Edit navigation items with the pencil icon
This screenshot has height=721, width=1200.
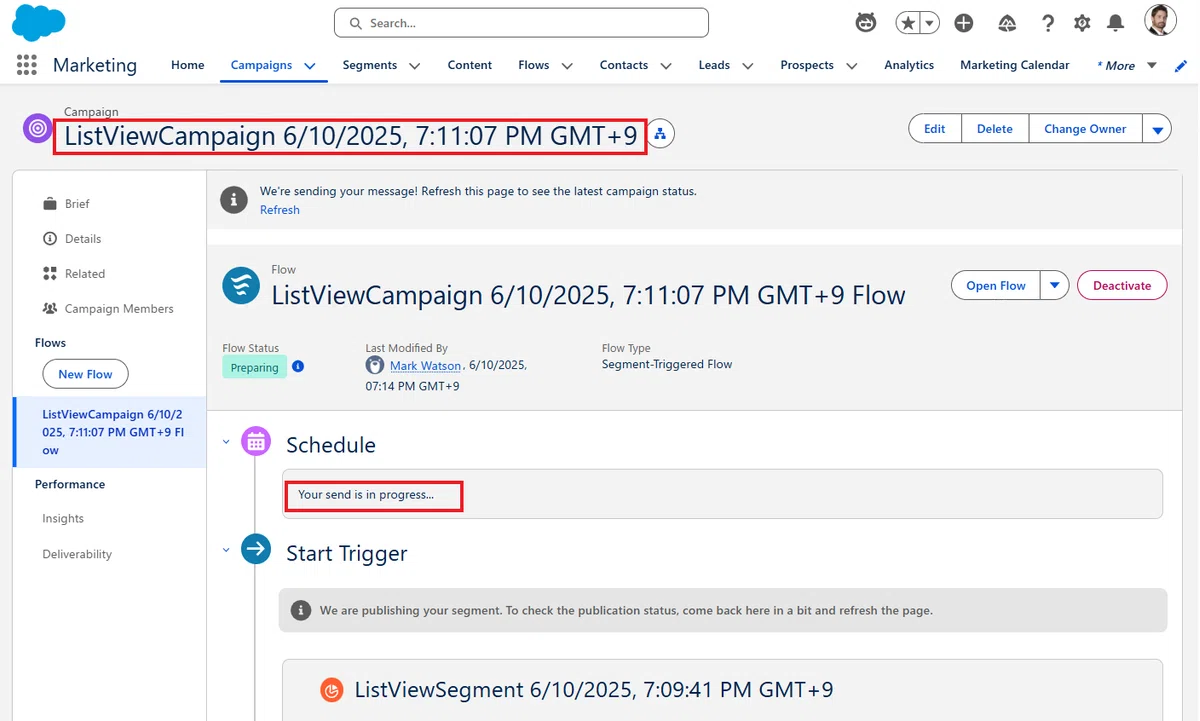(x=1181, y=66)
